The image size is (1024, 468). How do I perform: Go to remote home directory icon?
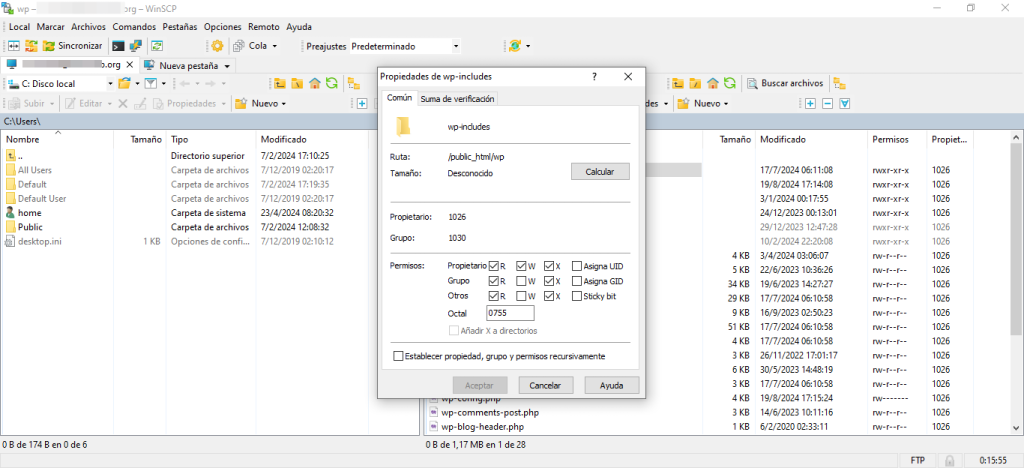tap(712, 84)
